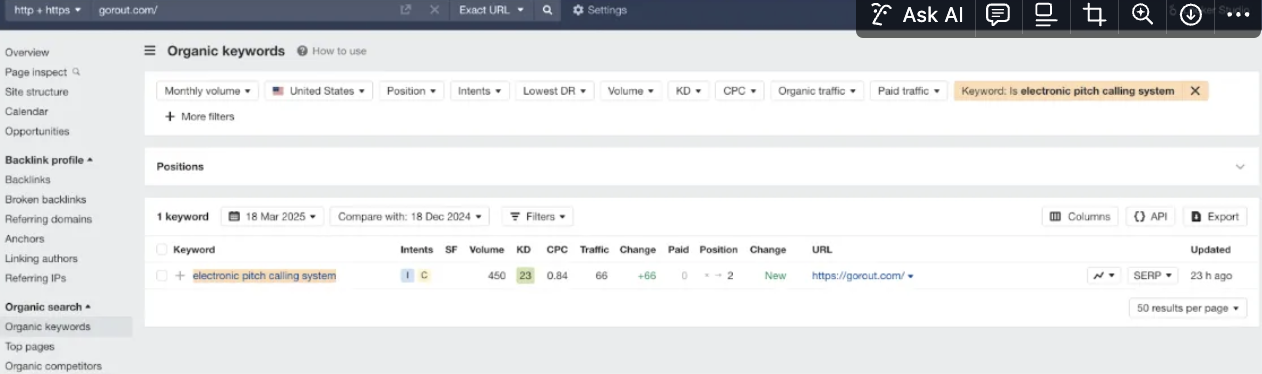Toggle the select-all checkbox in the table header
1262x374 pixels.
coord(162,250)
